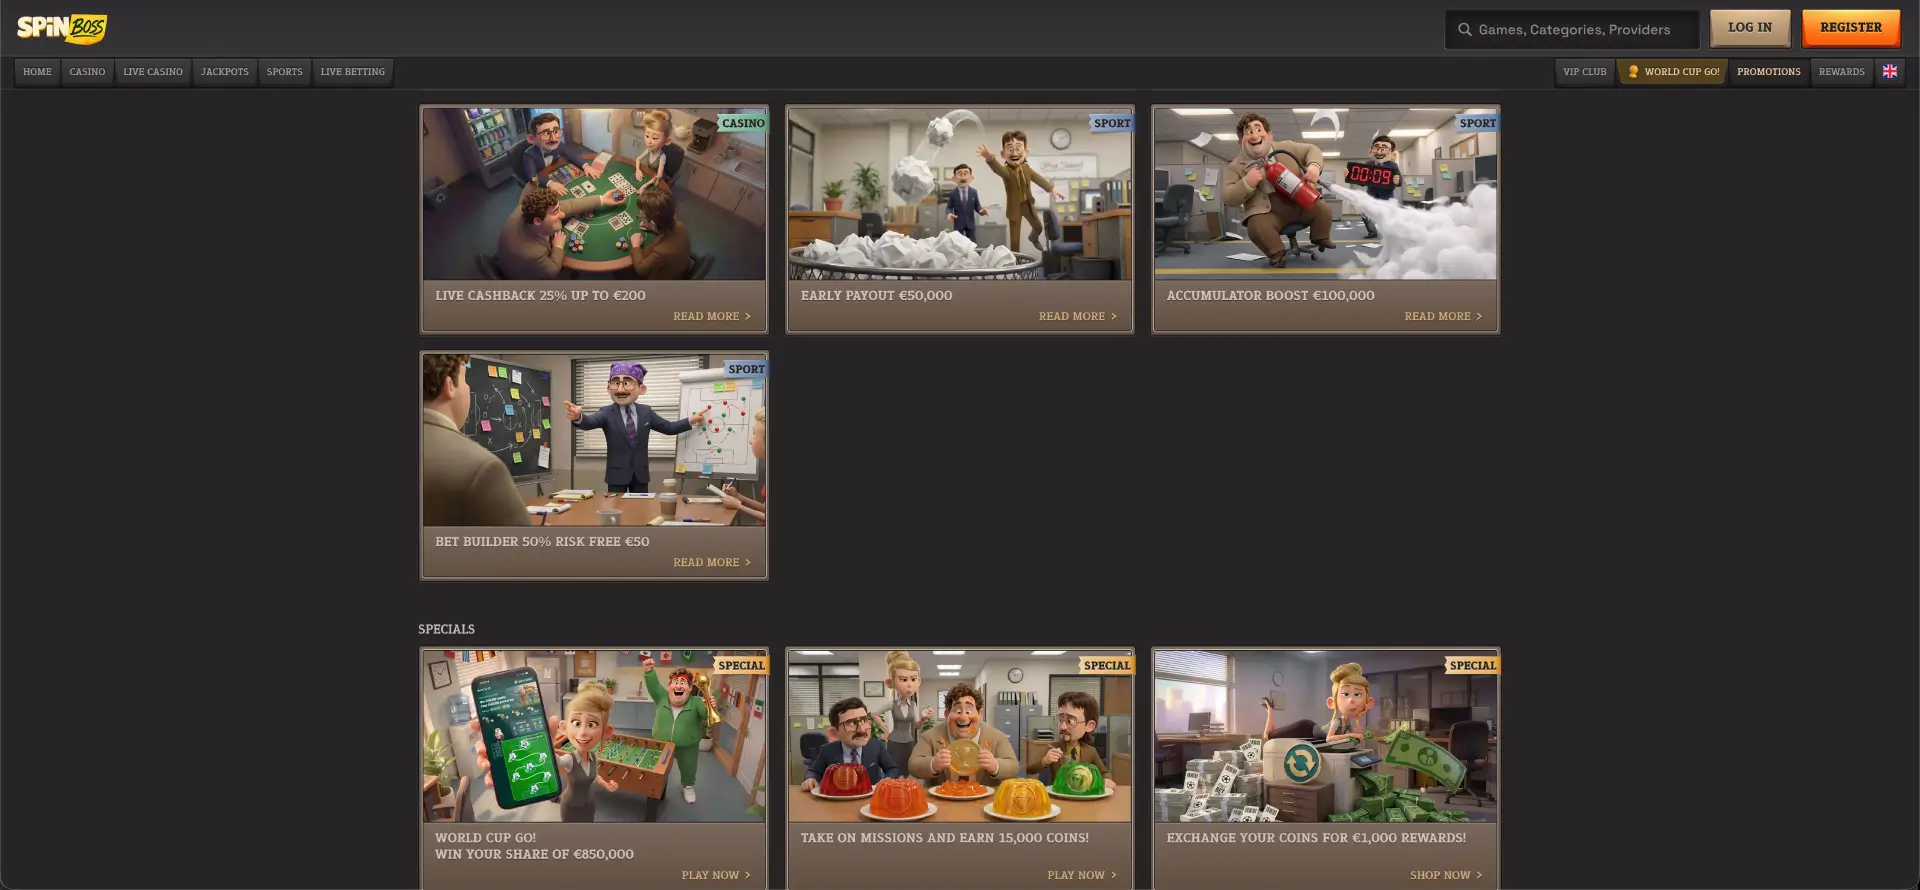This screenshot has height=890, width=1920.
Task: Click the Register button
Action: 1851,28
